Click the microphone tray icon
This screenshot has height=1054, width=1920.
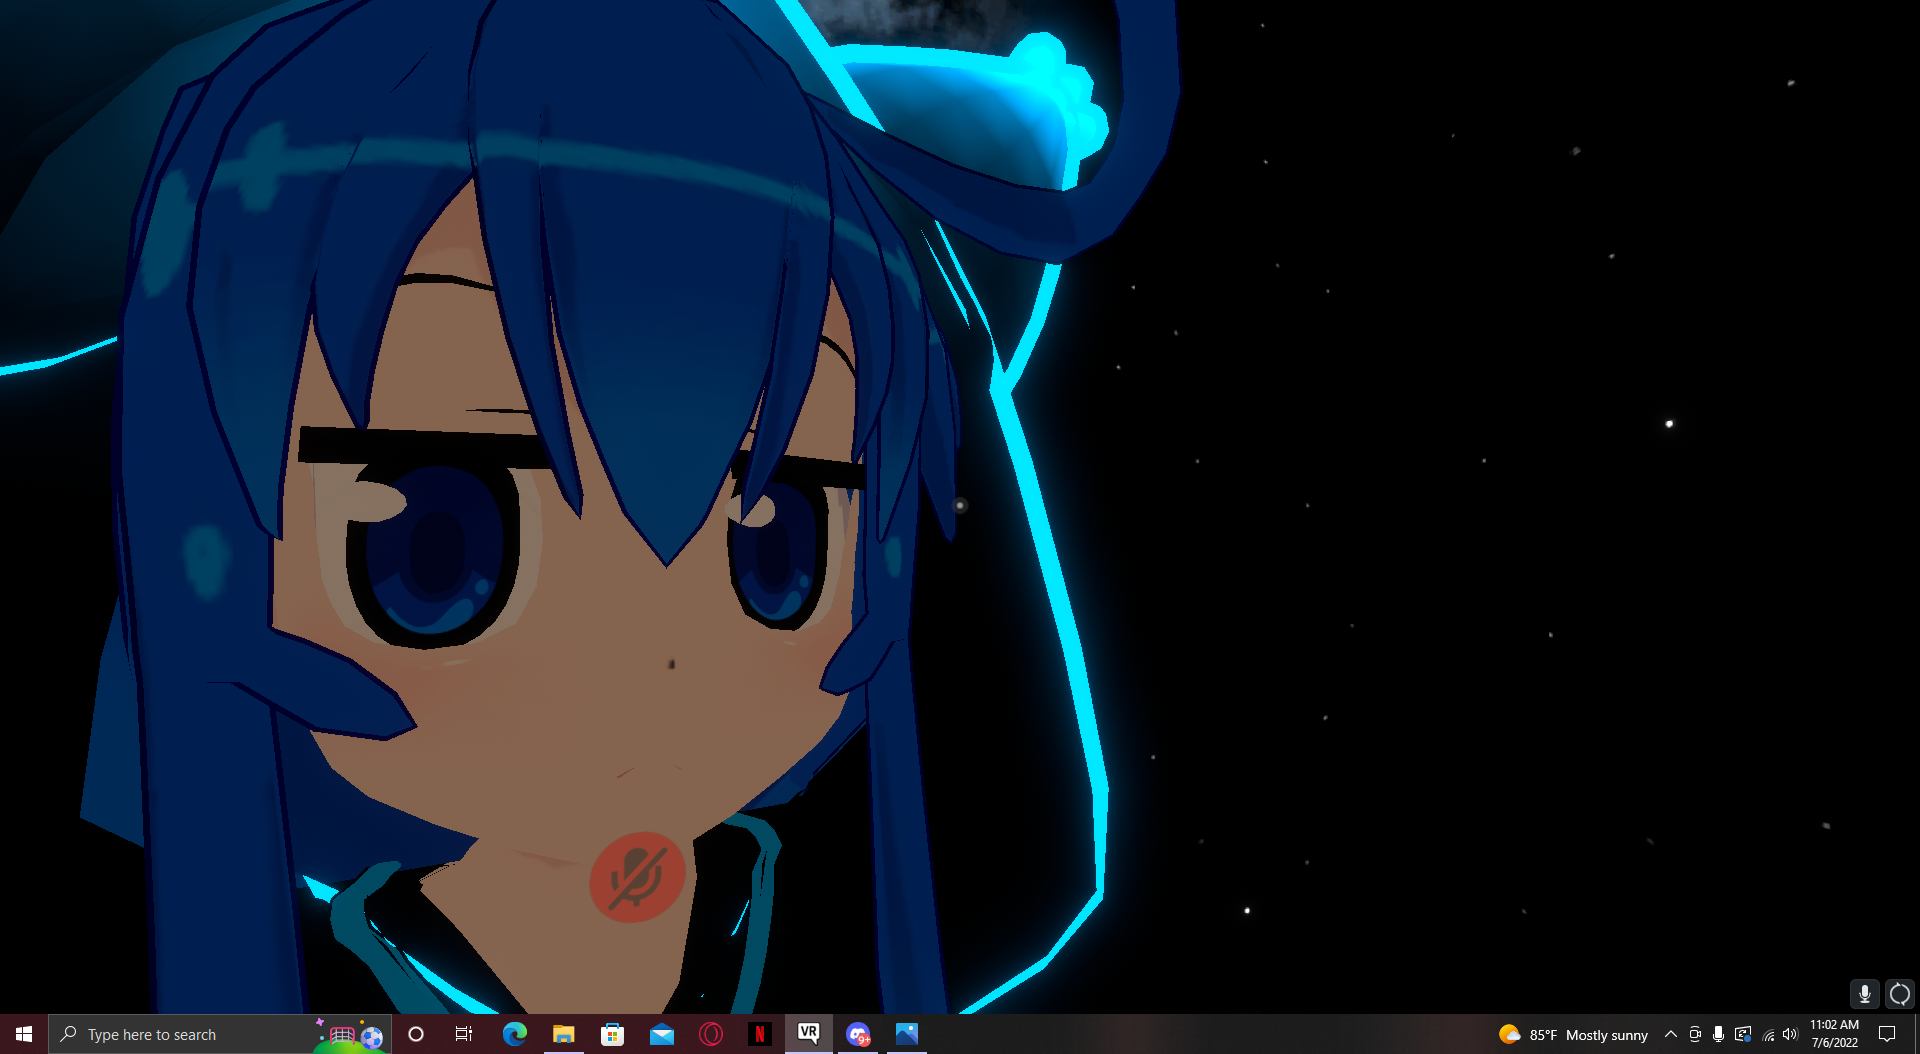(x=1718, y=1034)
